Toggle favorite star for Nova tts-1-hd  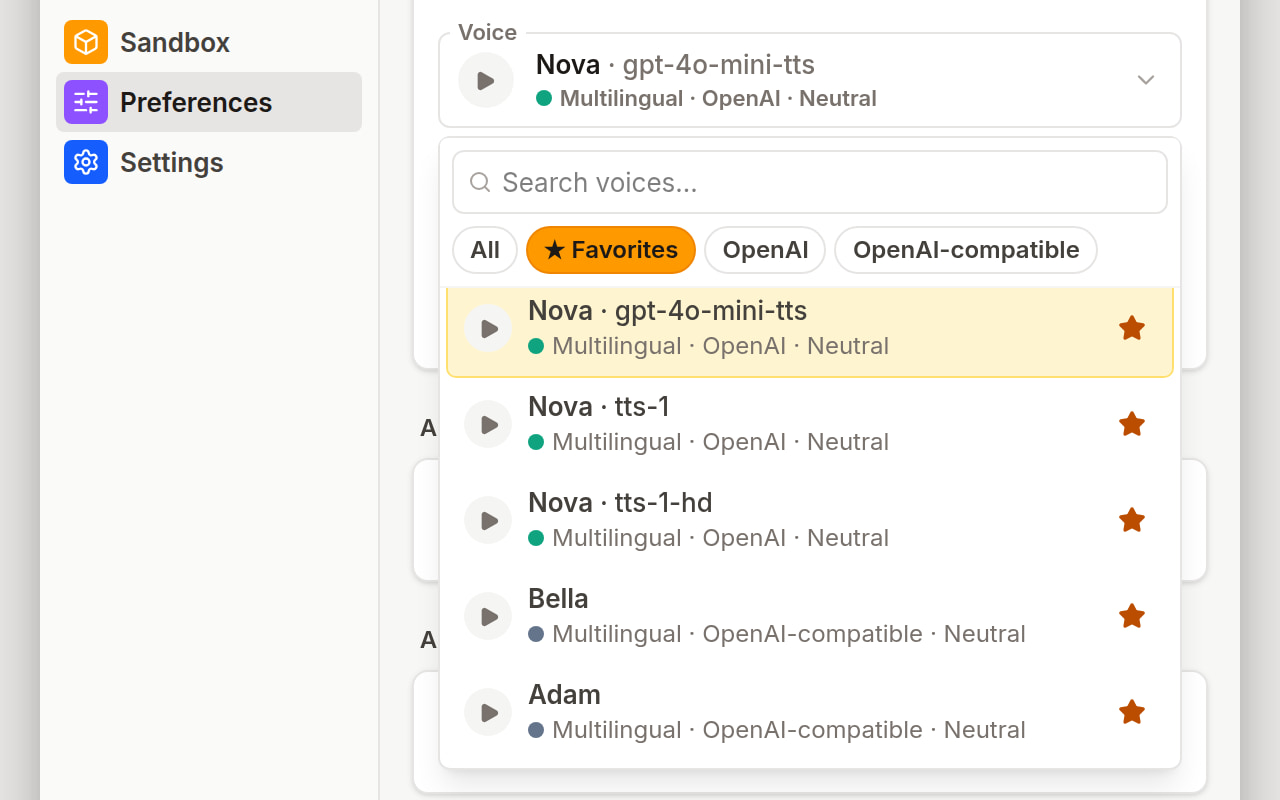(x=1132, y=520)
